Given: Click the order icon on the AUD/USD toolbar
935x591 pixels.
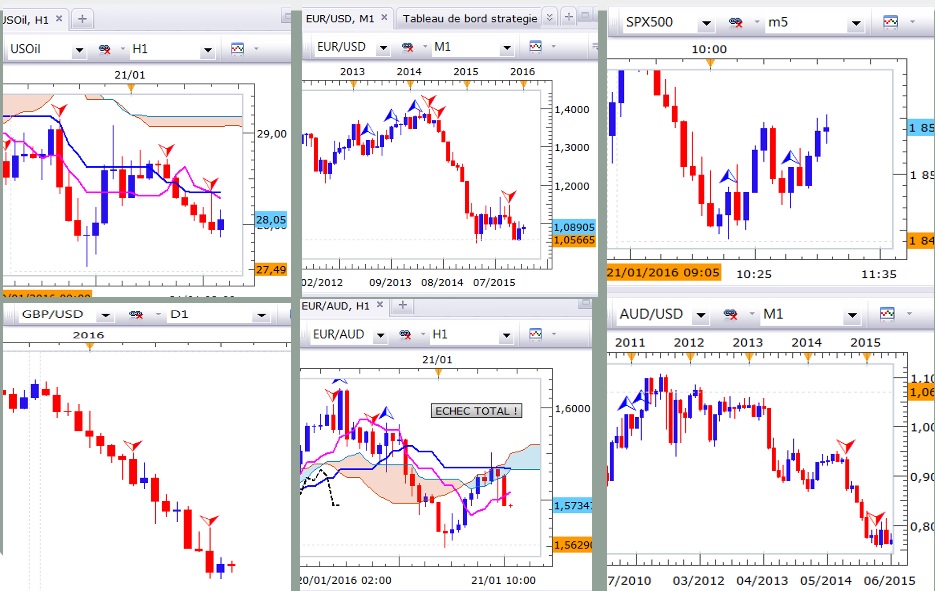Looking at the screenshot, I should coord(729,313).
